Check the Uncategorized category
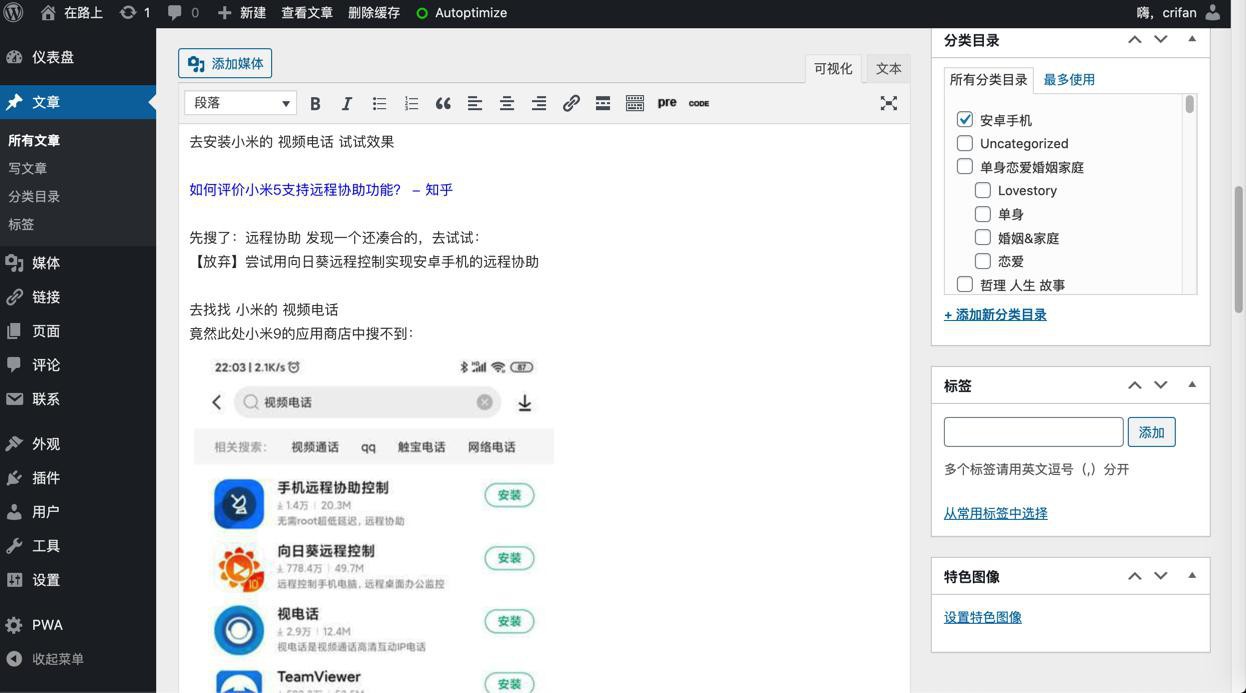Image resolution: width=1246 pixels, height=693 pixels. point(965,143)
